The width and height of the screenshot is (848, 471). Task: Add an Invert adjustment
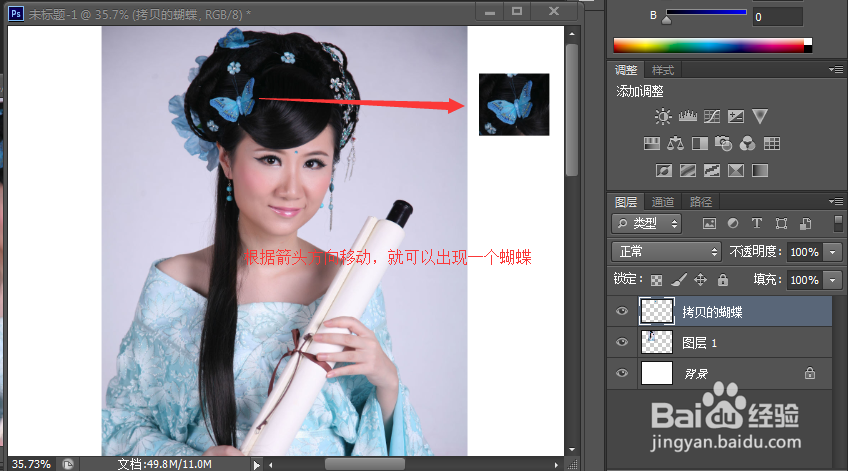pos(664,171)
